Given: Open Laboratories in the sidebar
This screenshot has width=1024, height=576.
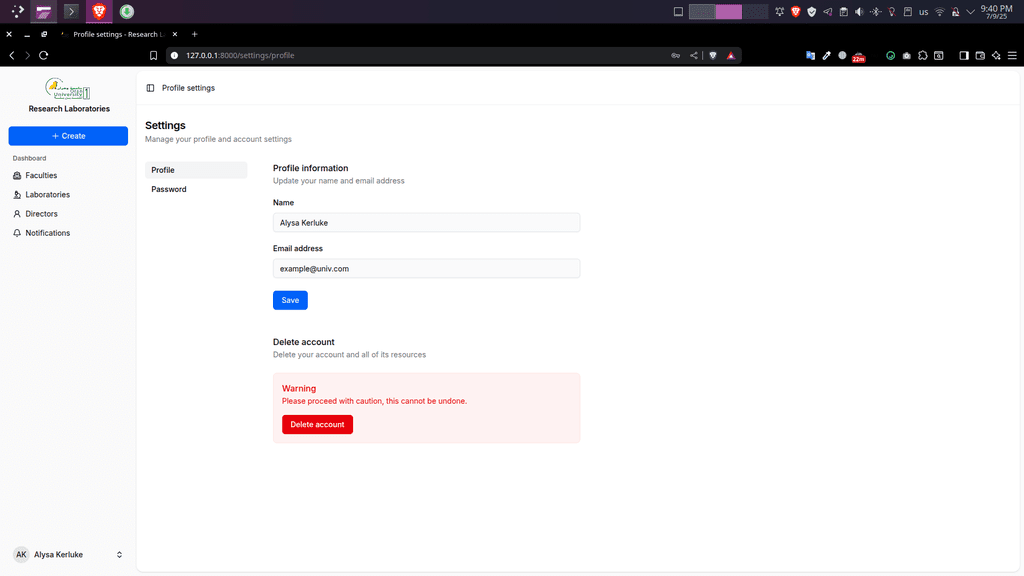Looking at the screenshot, I should [x=68, y=195].
